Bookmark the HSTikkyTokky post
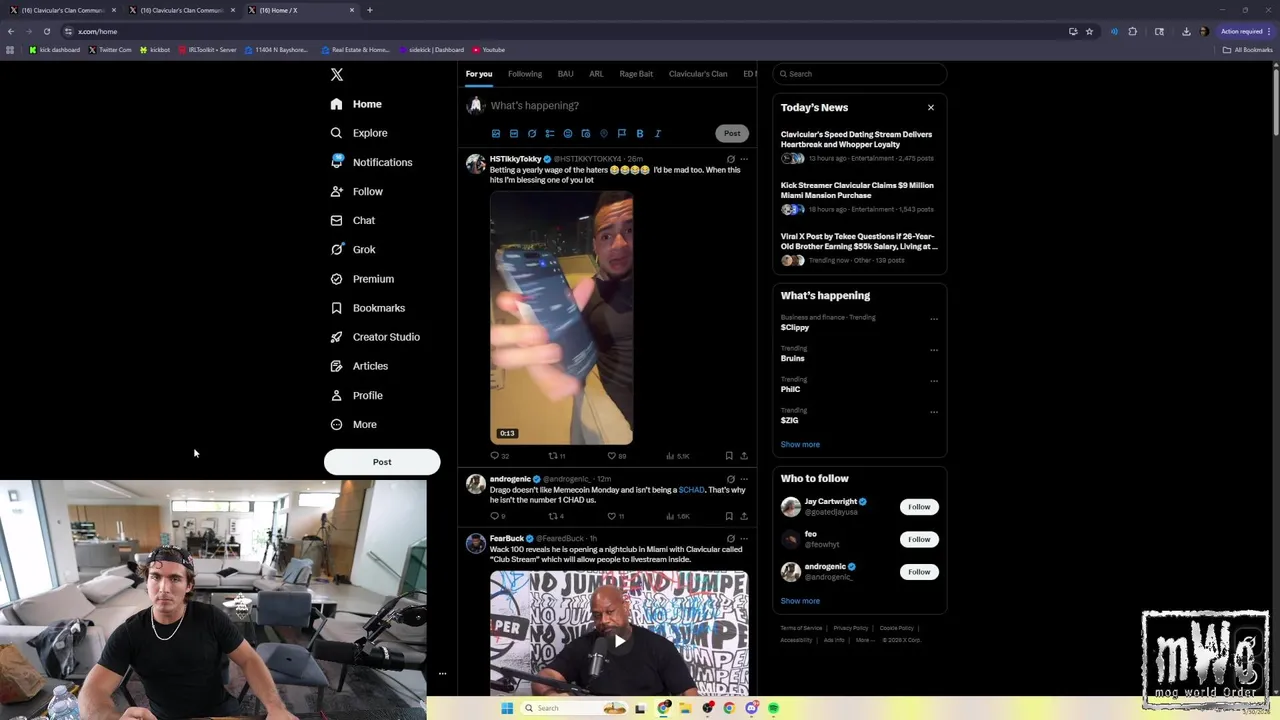The image size is (1280, 720). (x=729, y=456)
